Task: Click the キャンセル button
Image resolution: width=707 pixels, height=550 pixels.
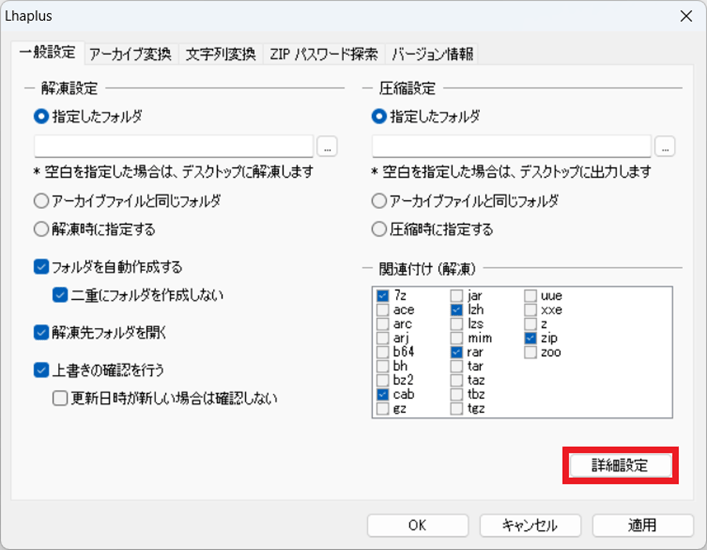Action: coord(530,525)
